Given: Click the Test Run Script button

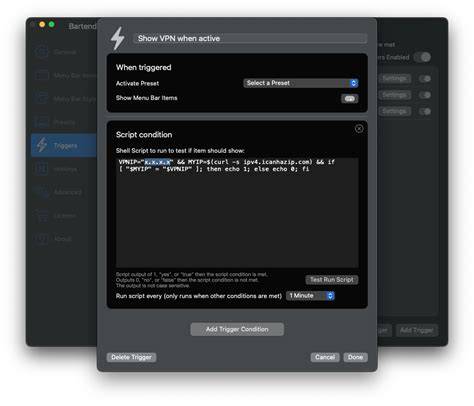Looking at the screenshot, I should click(332, 280).
